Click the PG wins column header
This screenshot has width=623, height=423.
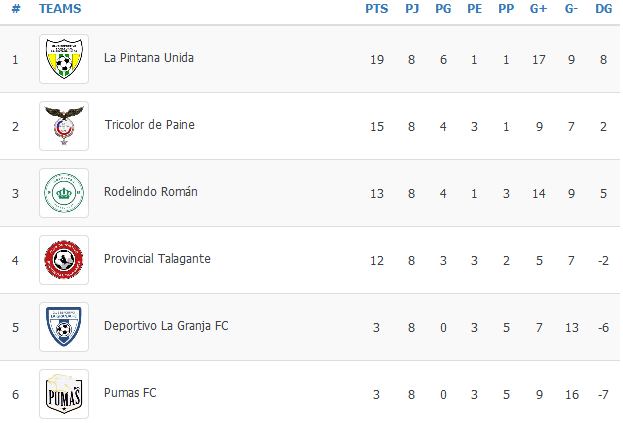click(x=443, y=9)
